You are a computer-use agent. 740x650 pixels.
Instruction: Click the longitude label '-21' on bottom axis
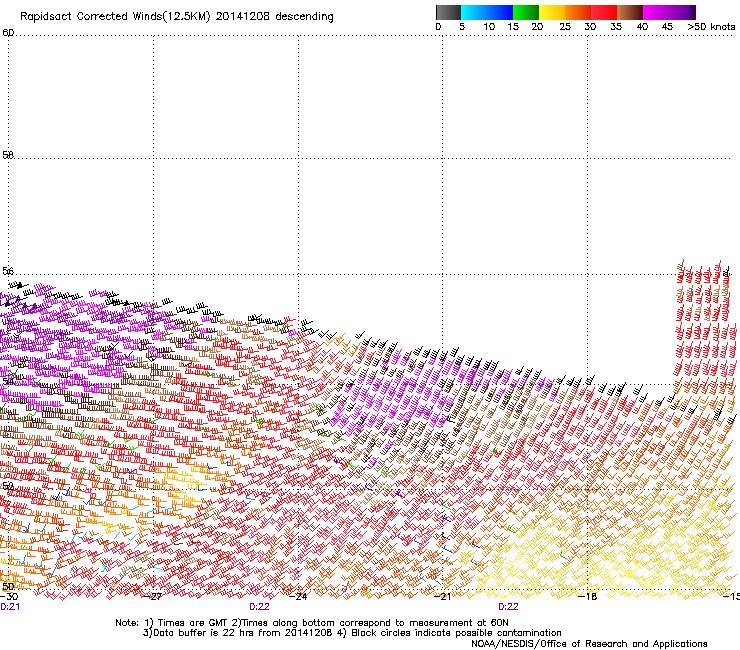tap(442, 597)
